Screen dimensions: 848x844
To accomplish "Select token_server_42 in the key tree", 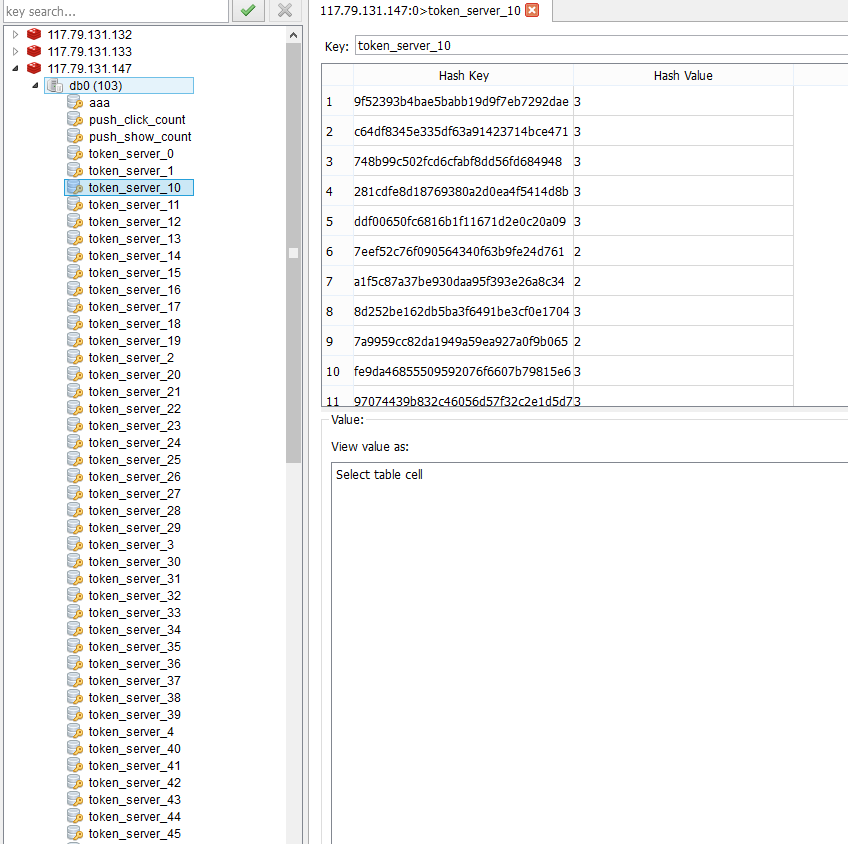I will [x=135, y=783].
